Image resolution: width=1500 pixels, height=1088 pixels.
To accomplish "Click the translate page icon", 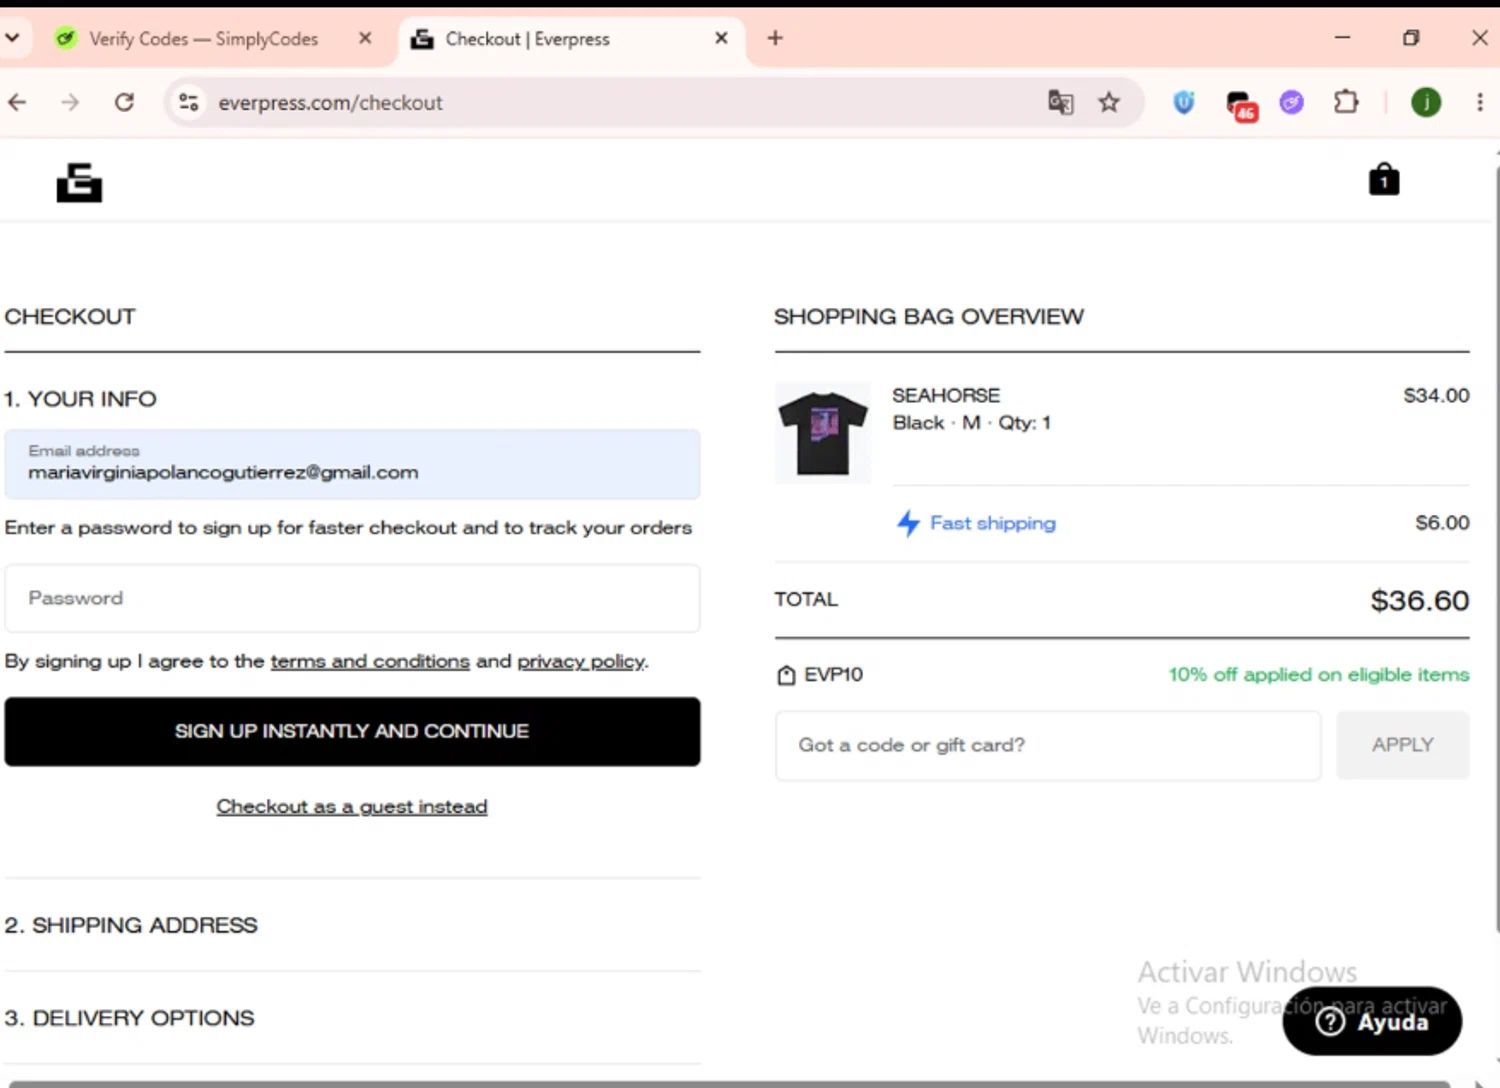I will (1061, 102).
